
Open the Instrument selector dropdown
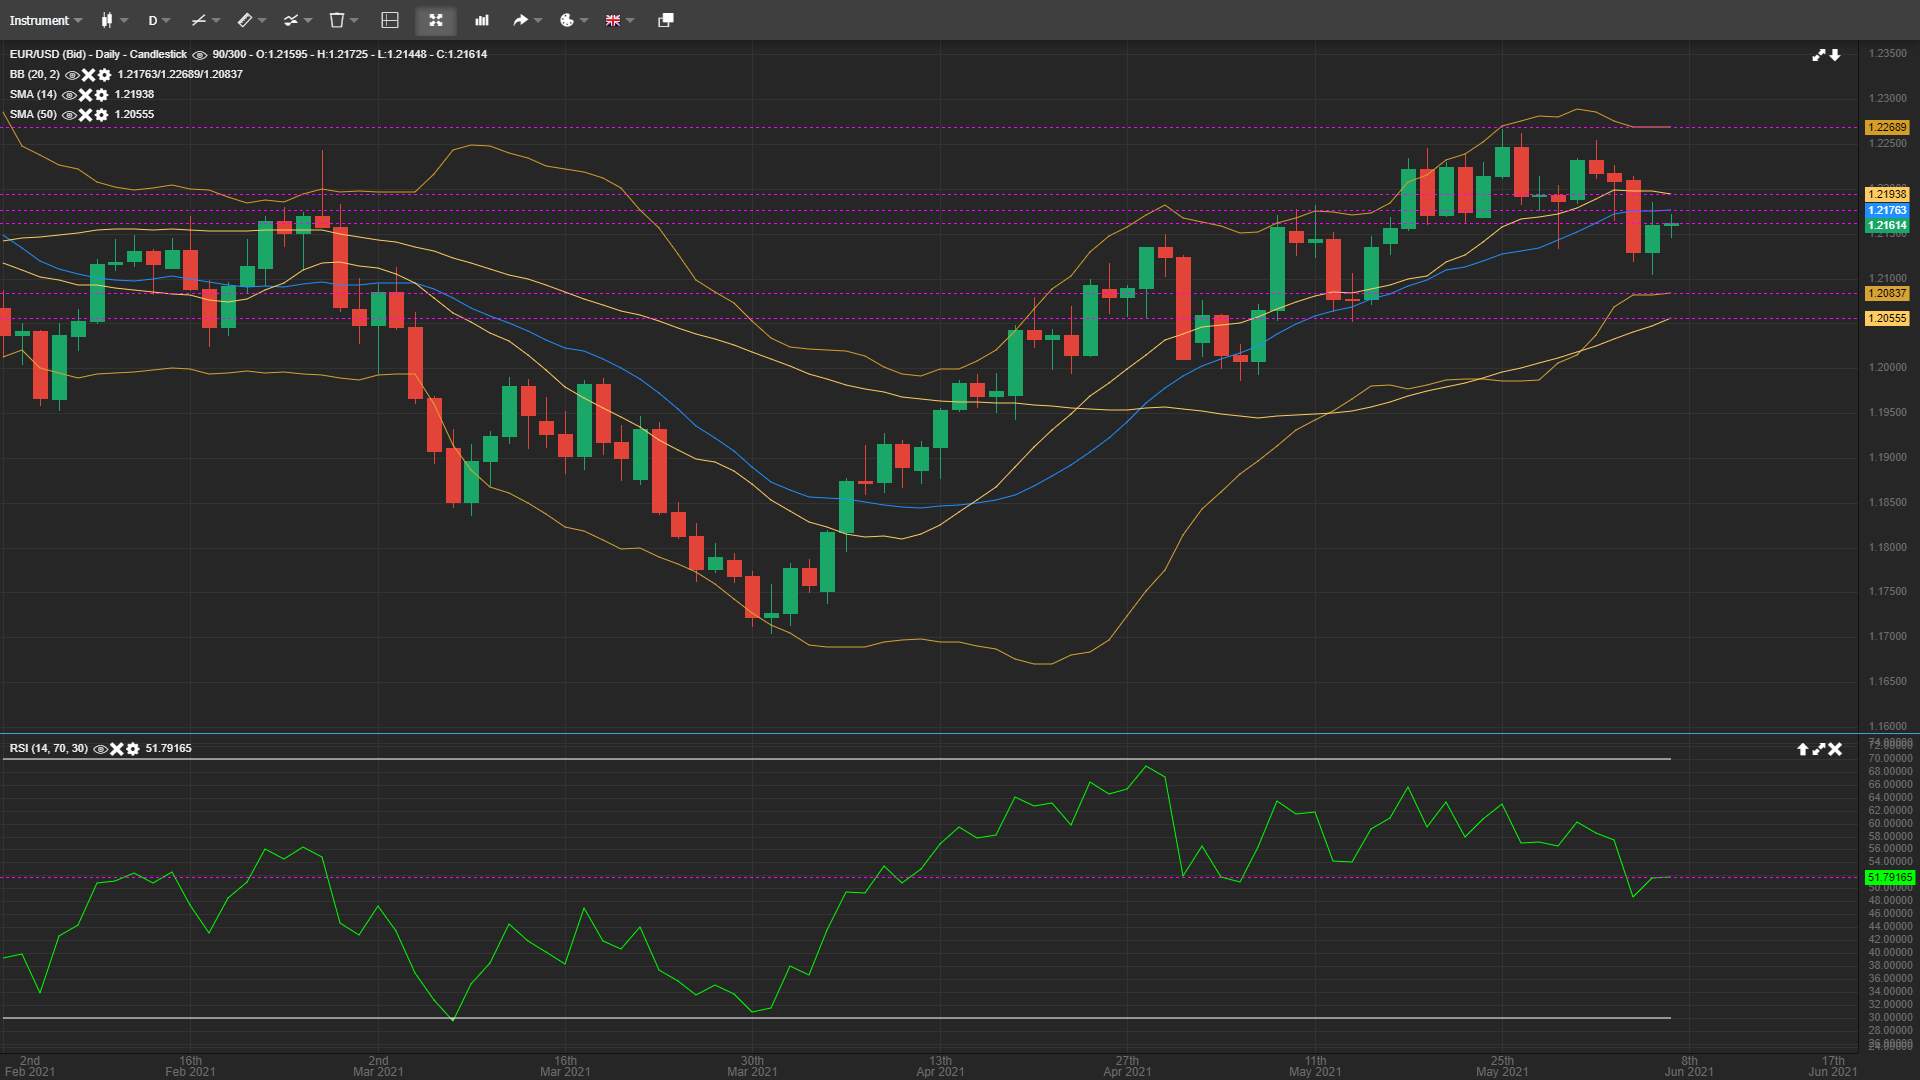point(45,20)
